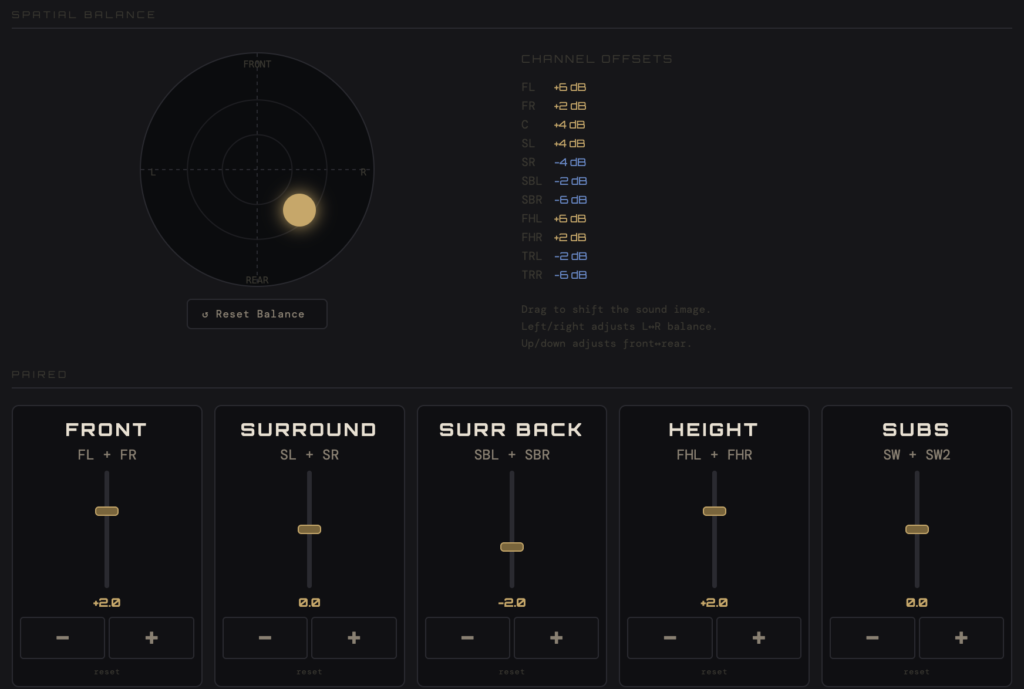Decrease SURROUND level with the minus button
Screen dimensions: 1024x689
[x=265, y=638]
